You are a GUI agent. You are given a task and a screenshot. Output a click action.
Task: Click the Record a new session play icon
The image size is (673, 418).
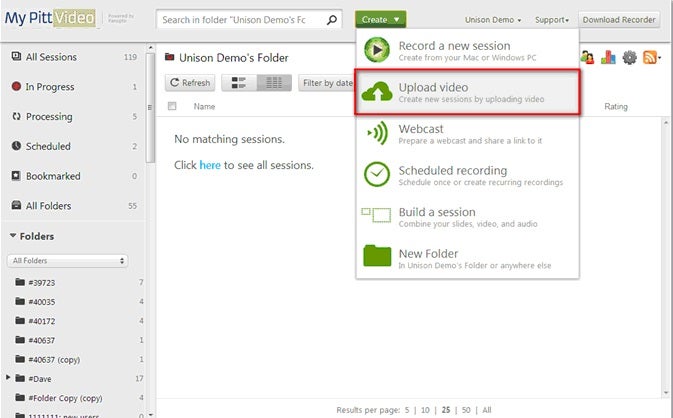pos(377,50)
